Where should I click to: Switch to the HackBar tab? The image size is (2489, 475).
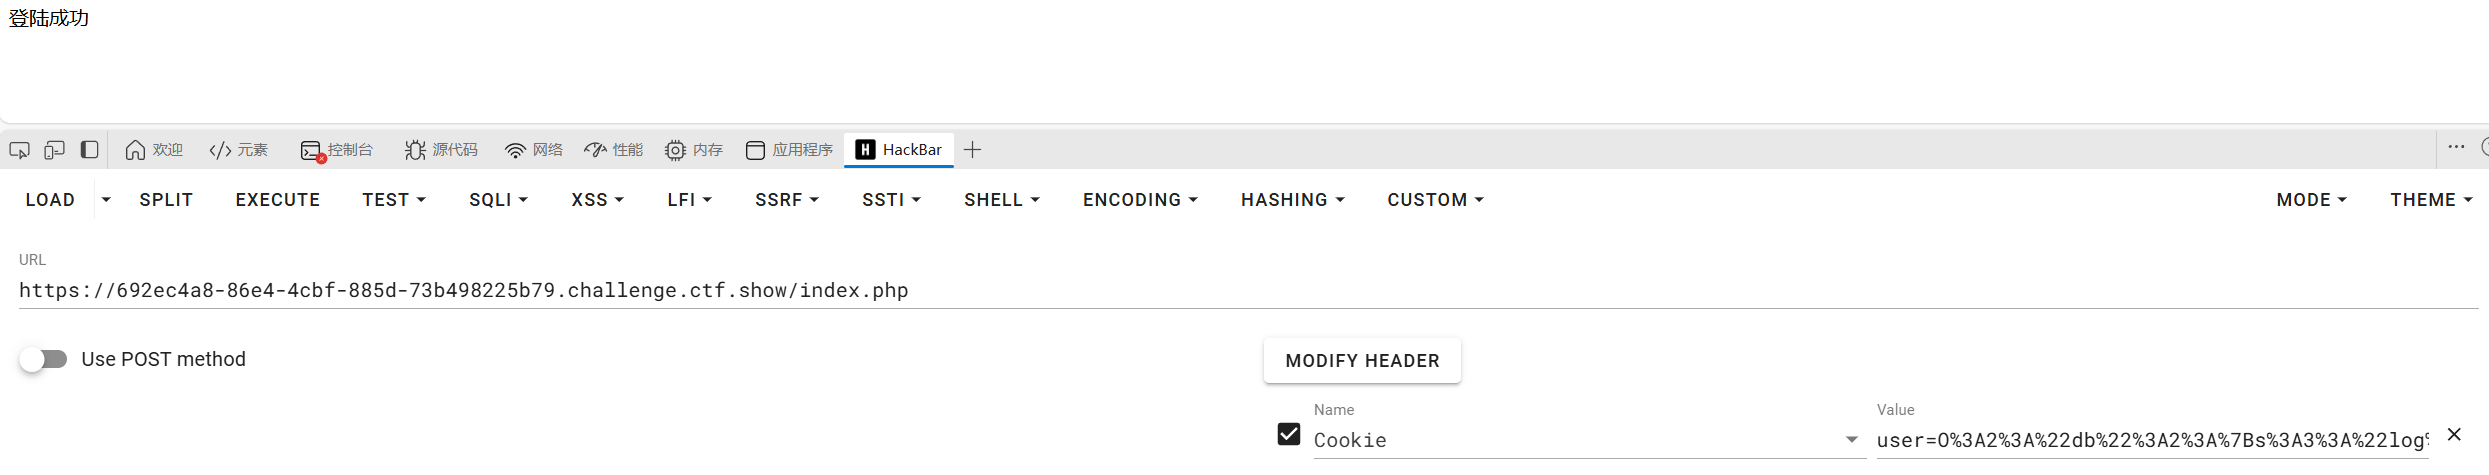pos(899,150)
